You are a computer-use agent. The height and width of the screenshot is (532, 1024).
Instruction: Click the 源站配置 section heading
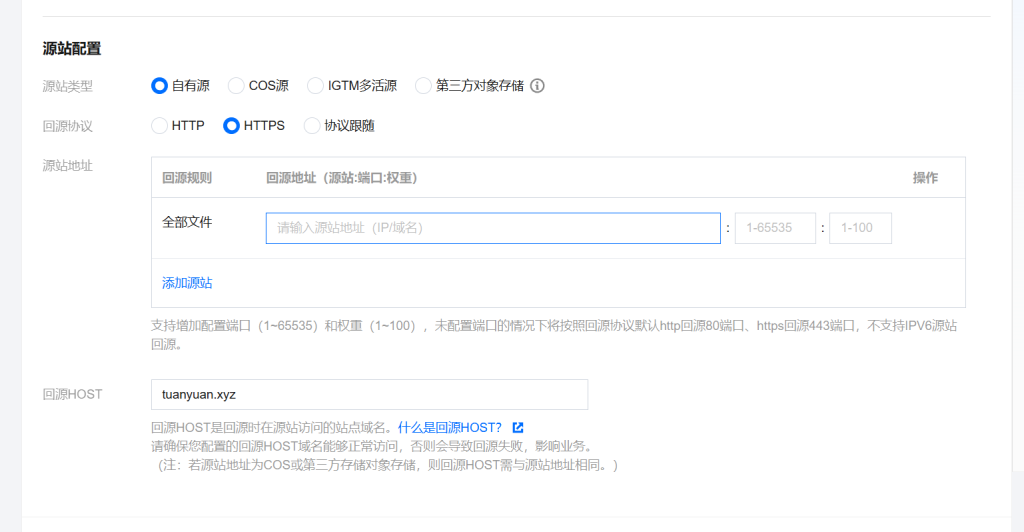[x=72, y=48]
